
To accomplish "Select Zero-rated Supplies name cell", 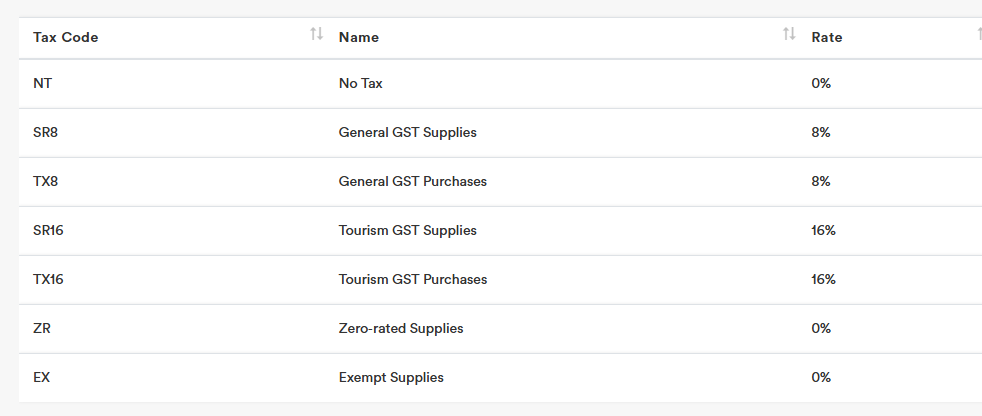I will click(x=401, y=328).
